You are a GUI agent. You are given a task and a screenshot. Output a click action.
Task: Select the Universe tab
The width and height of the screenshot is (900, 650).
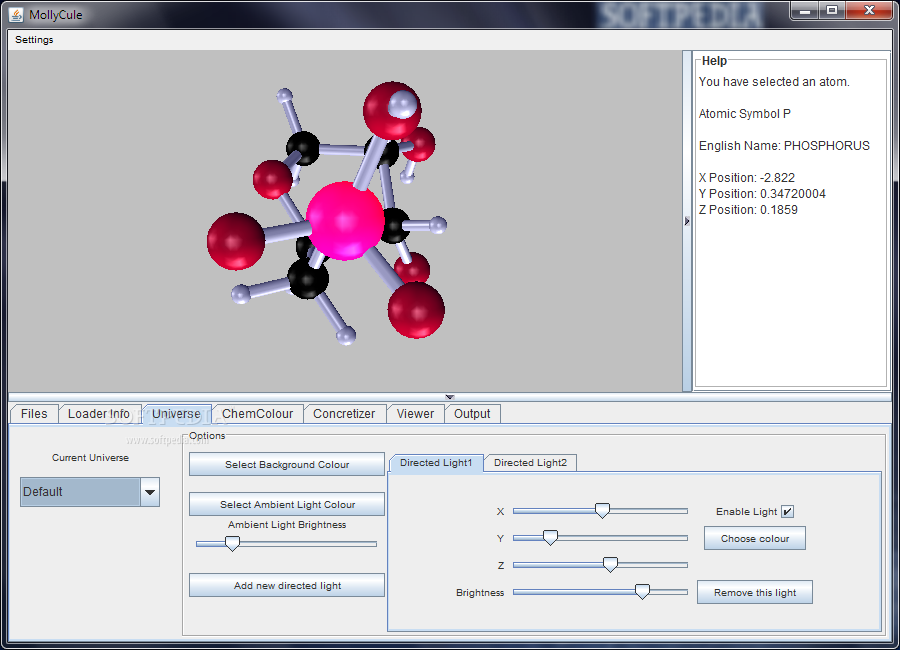point(176,413)
